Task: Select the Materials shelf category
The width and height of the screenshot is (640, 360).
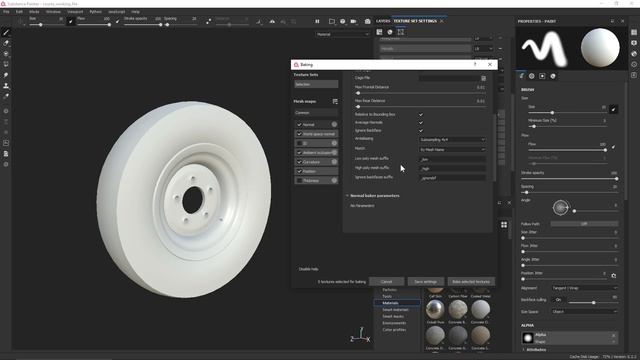Action: point(397,303)
